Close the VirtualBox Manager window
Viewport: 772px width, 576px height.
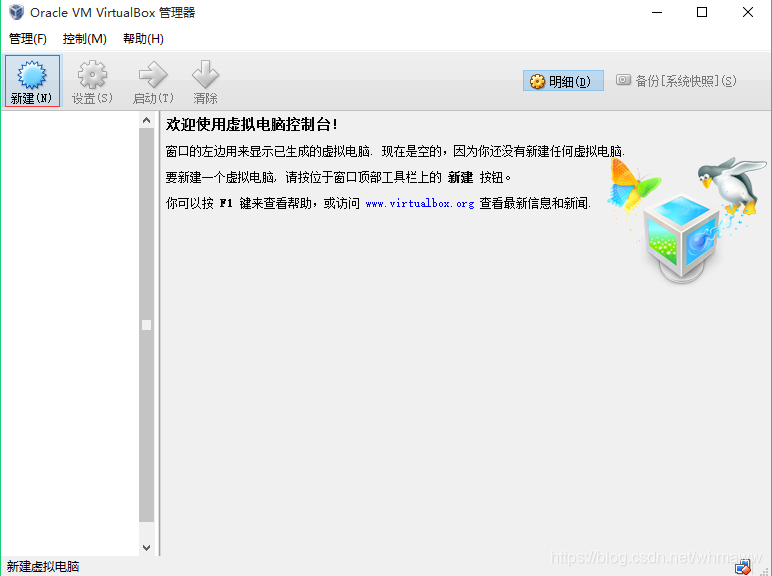[x=748, y=12]
